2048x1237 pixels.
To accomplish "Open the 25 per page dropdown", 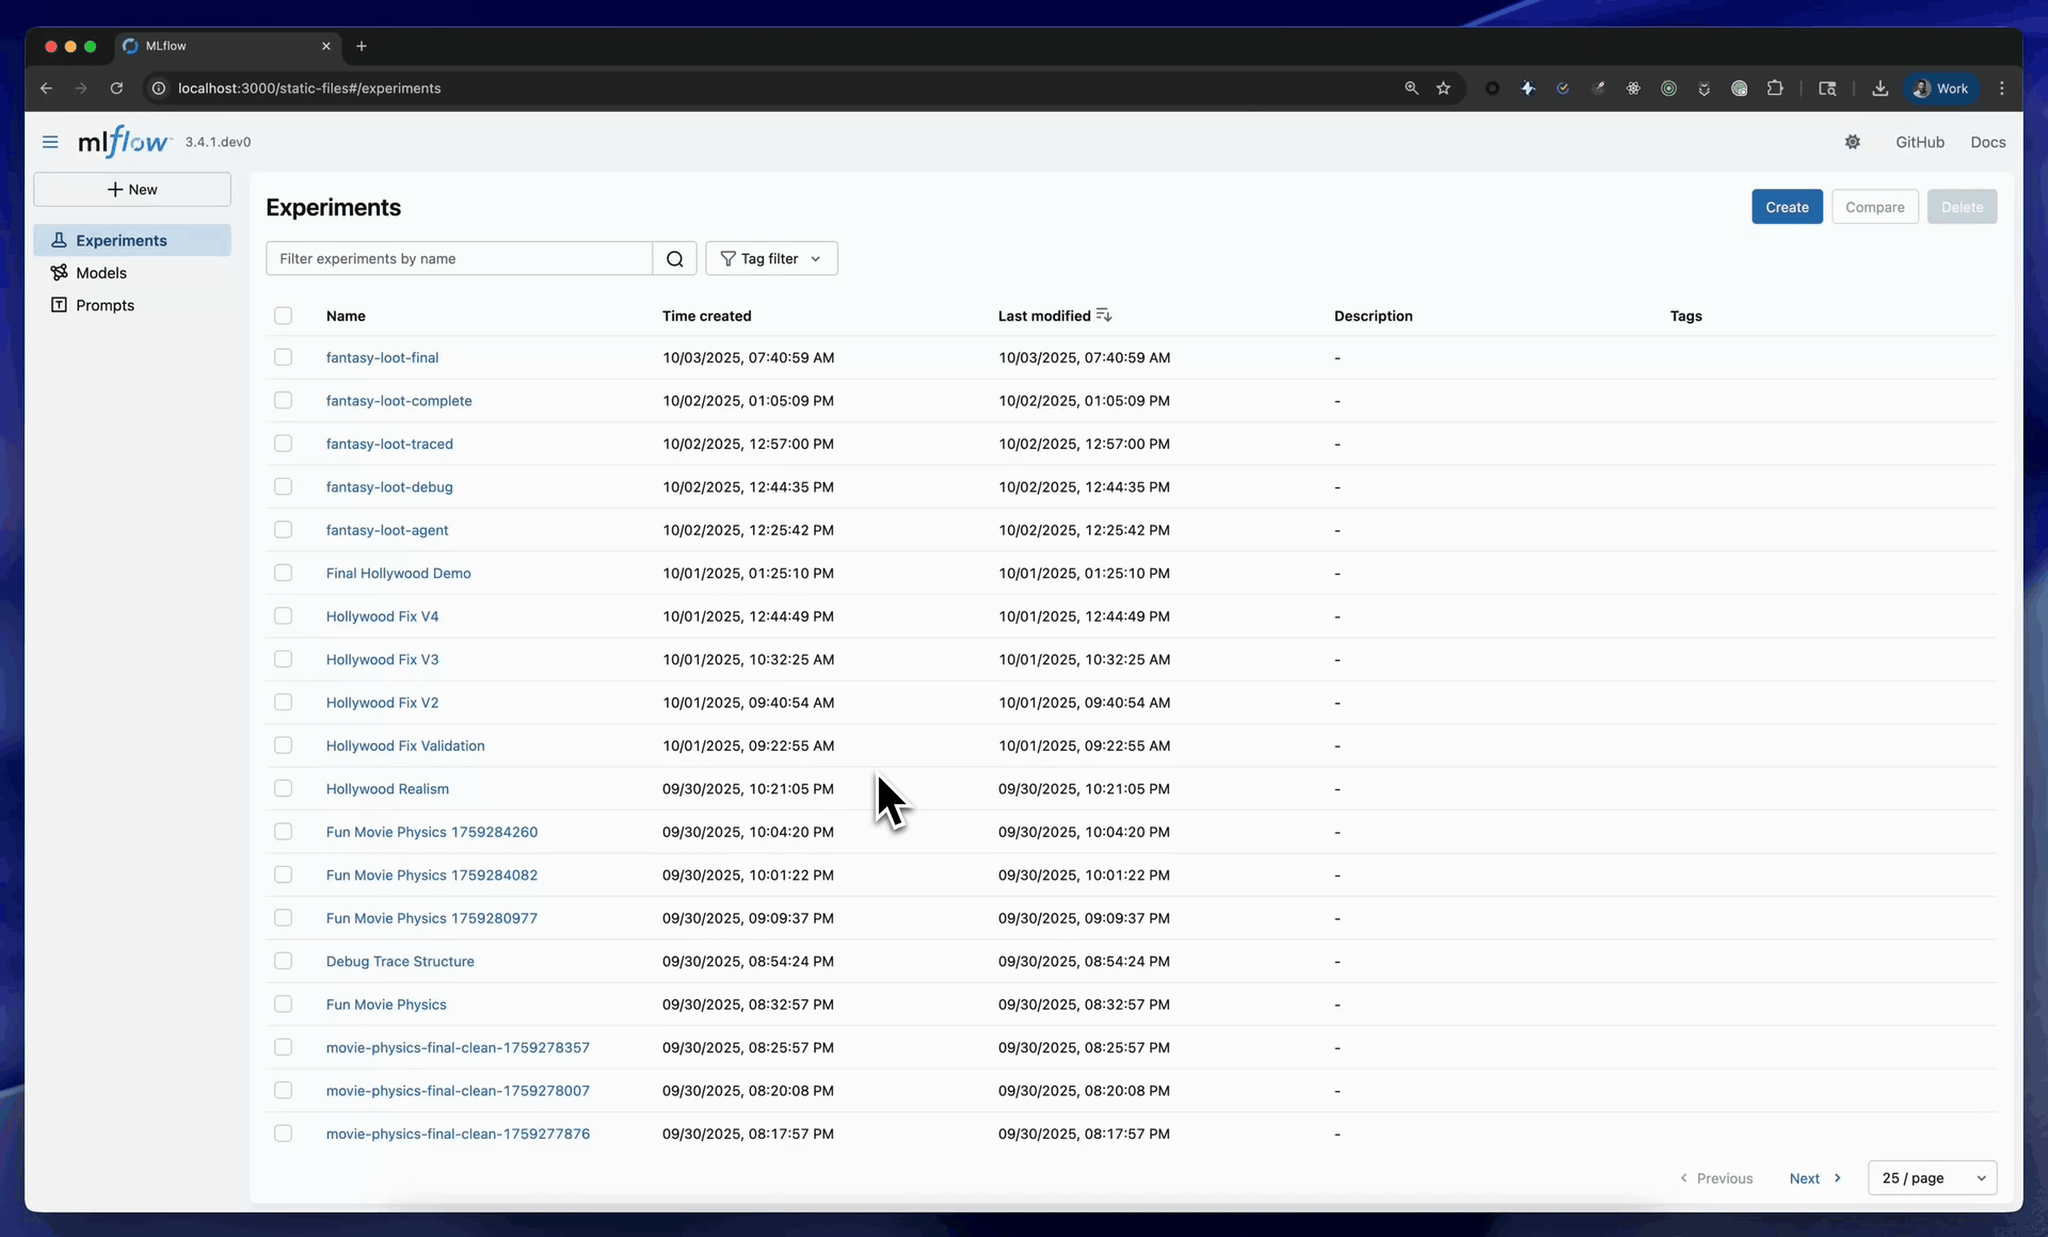I will point(1931,1178).
